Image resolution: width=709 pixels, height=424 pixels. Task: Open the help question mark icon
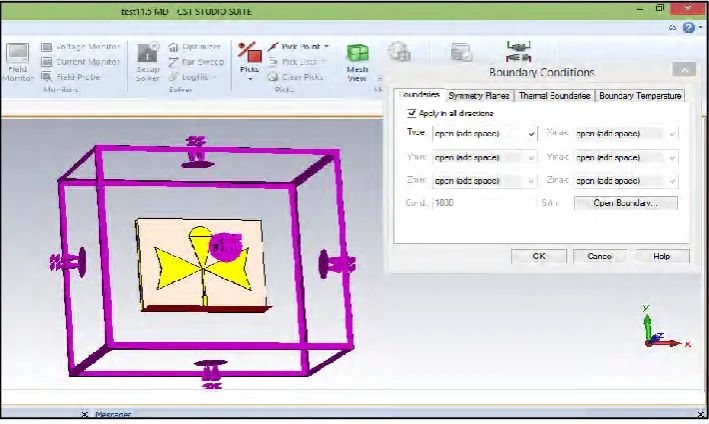point(688,28)
